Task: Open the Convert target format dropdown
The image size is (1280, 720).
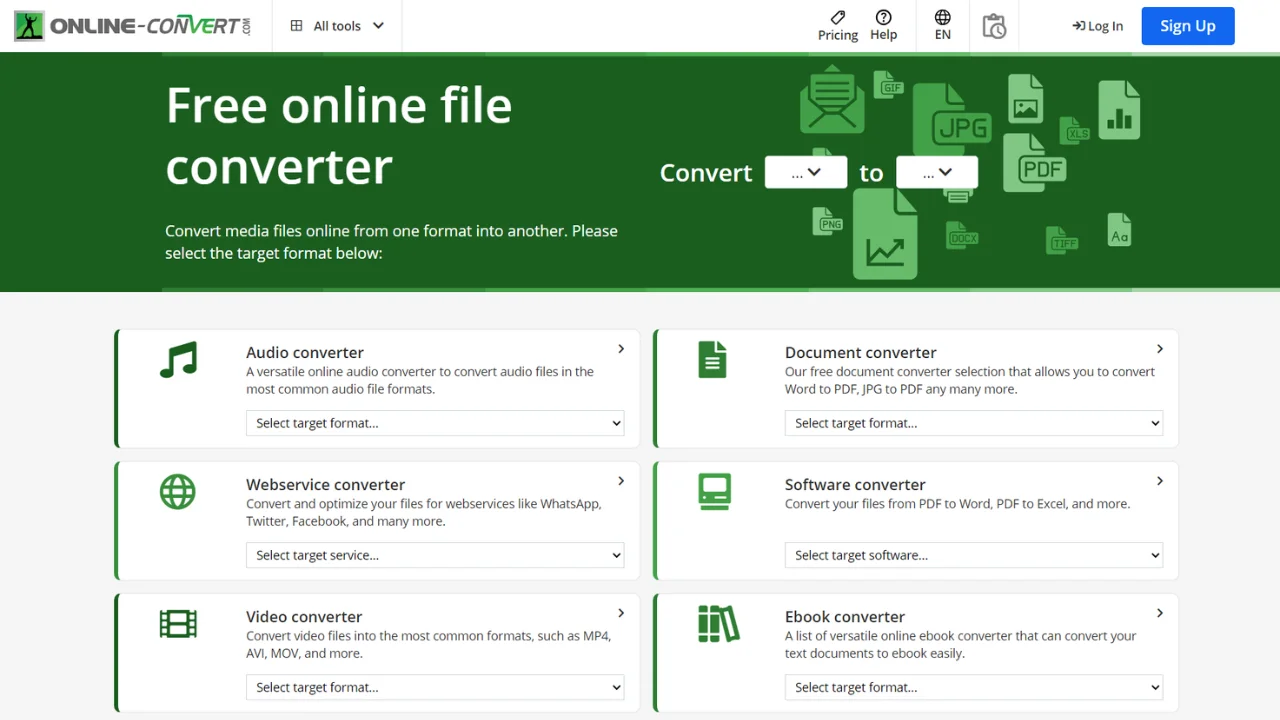Action: tap(937, 172)
